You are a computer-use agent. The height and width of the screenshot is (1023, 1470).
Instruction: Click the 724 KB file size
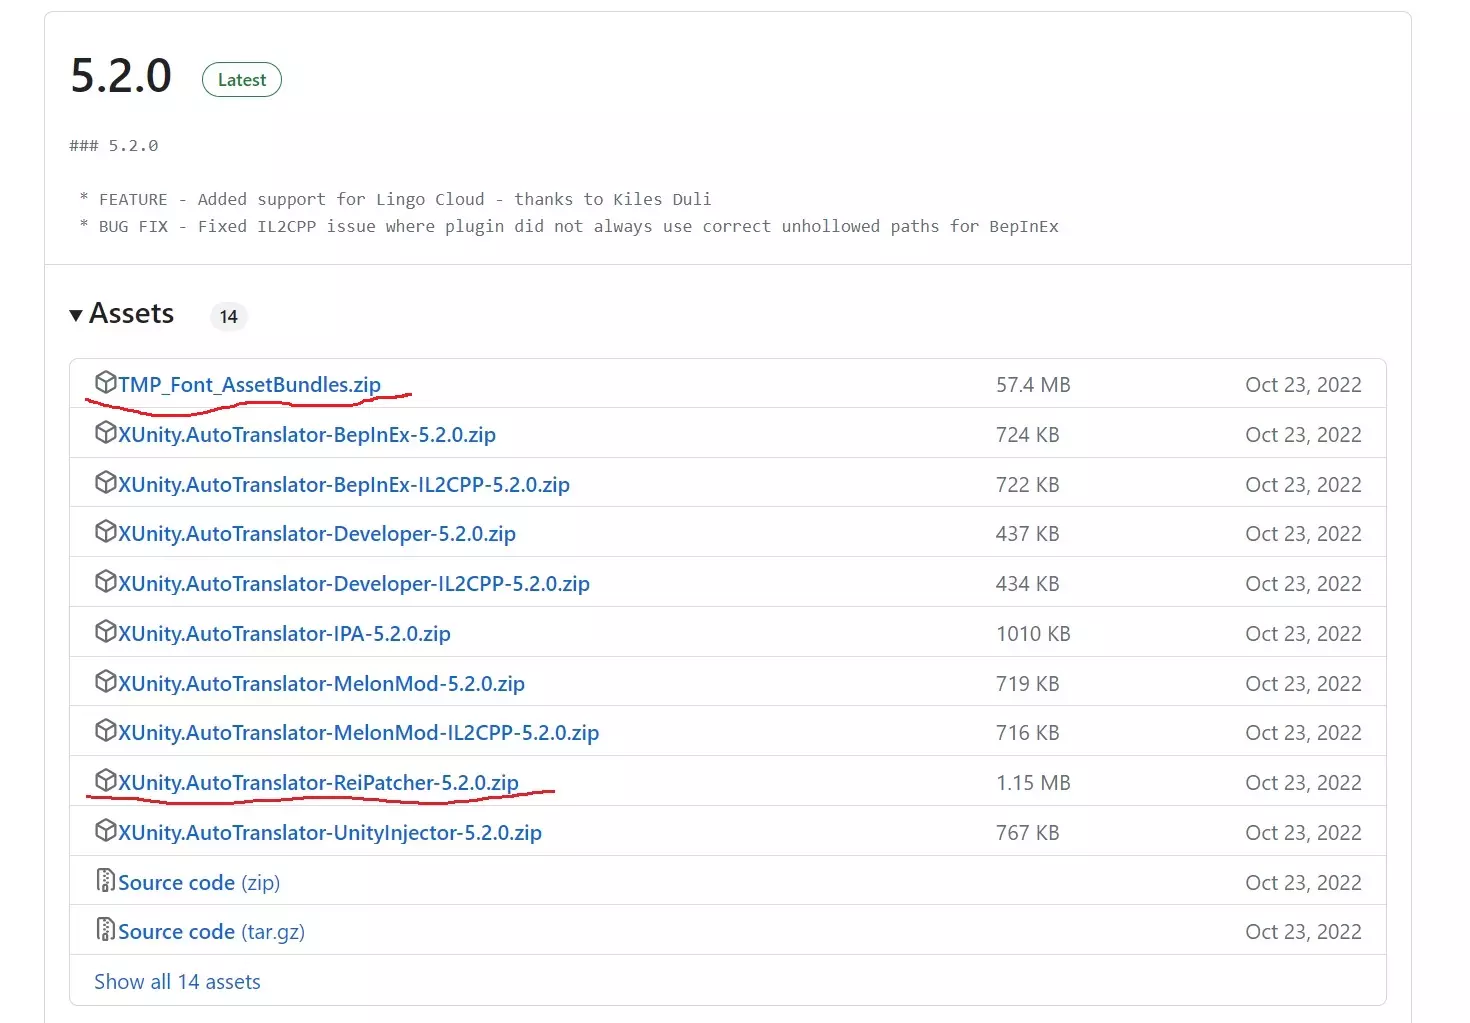click(x=1027, y=435)
